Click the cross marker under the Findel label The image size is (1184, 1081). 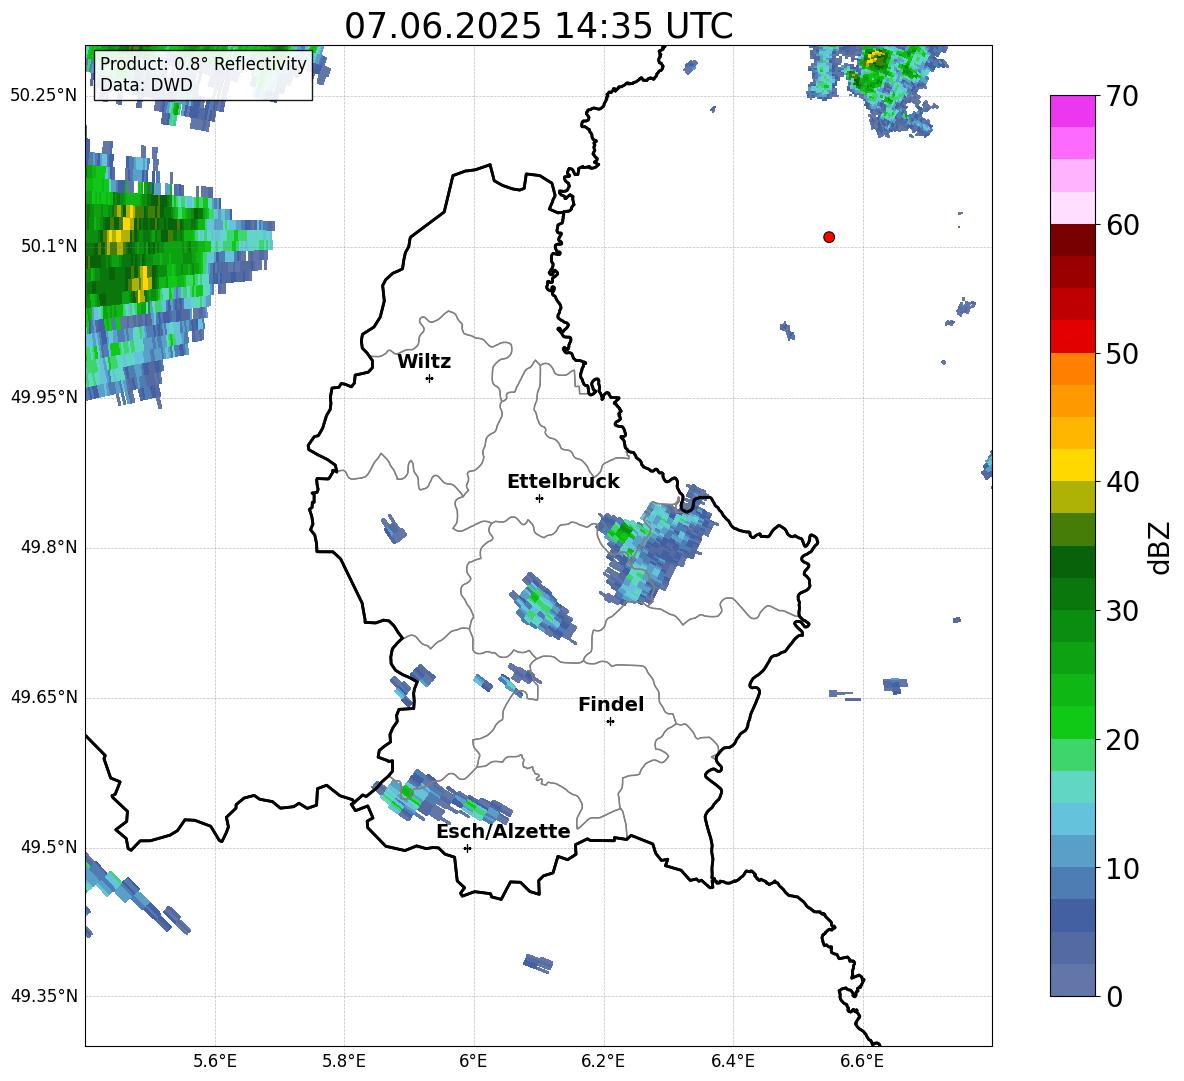(x=610, y=722)
